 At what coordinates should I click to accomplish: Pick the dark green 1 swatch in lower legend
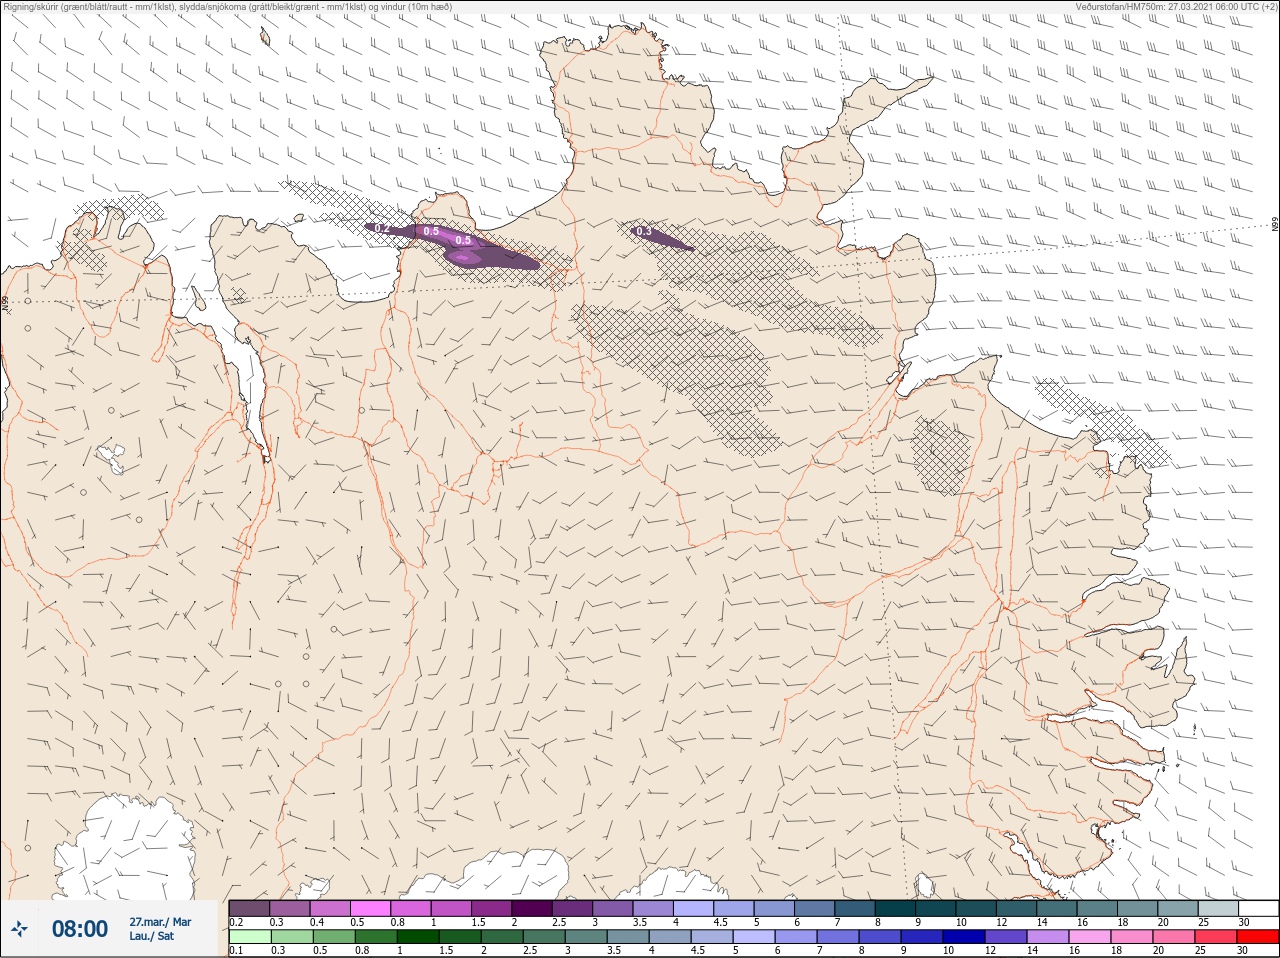418,937
